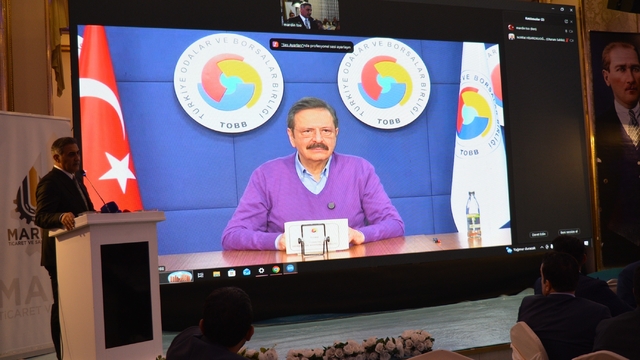Image resolution: width=640 pixels, height=360 pixels.
Task: Select the self-view video thumbnail at top
Action: 311,15
